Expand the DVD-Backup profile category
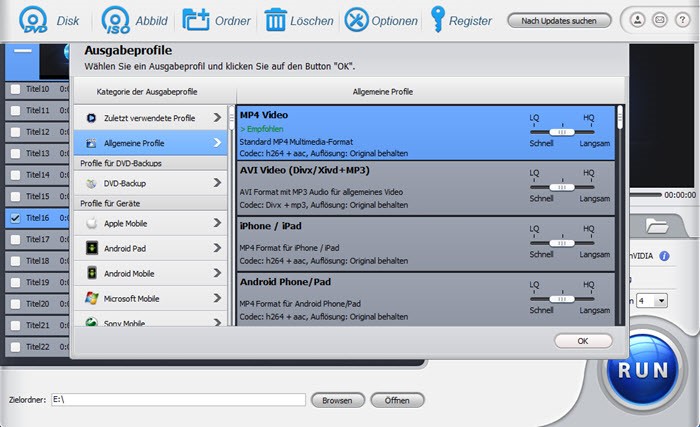Screen dimensions: 700x427 point(150,183)
